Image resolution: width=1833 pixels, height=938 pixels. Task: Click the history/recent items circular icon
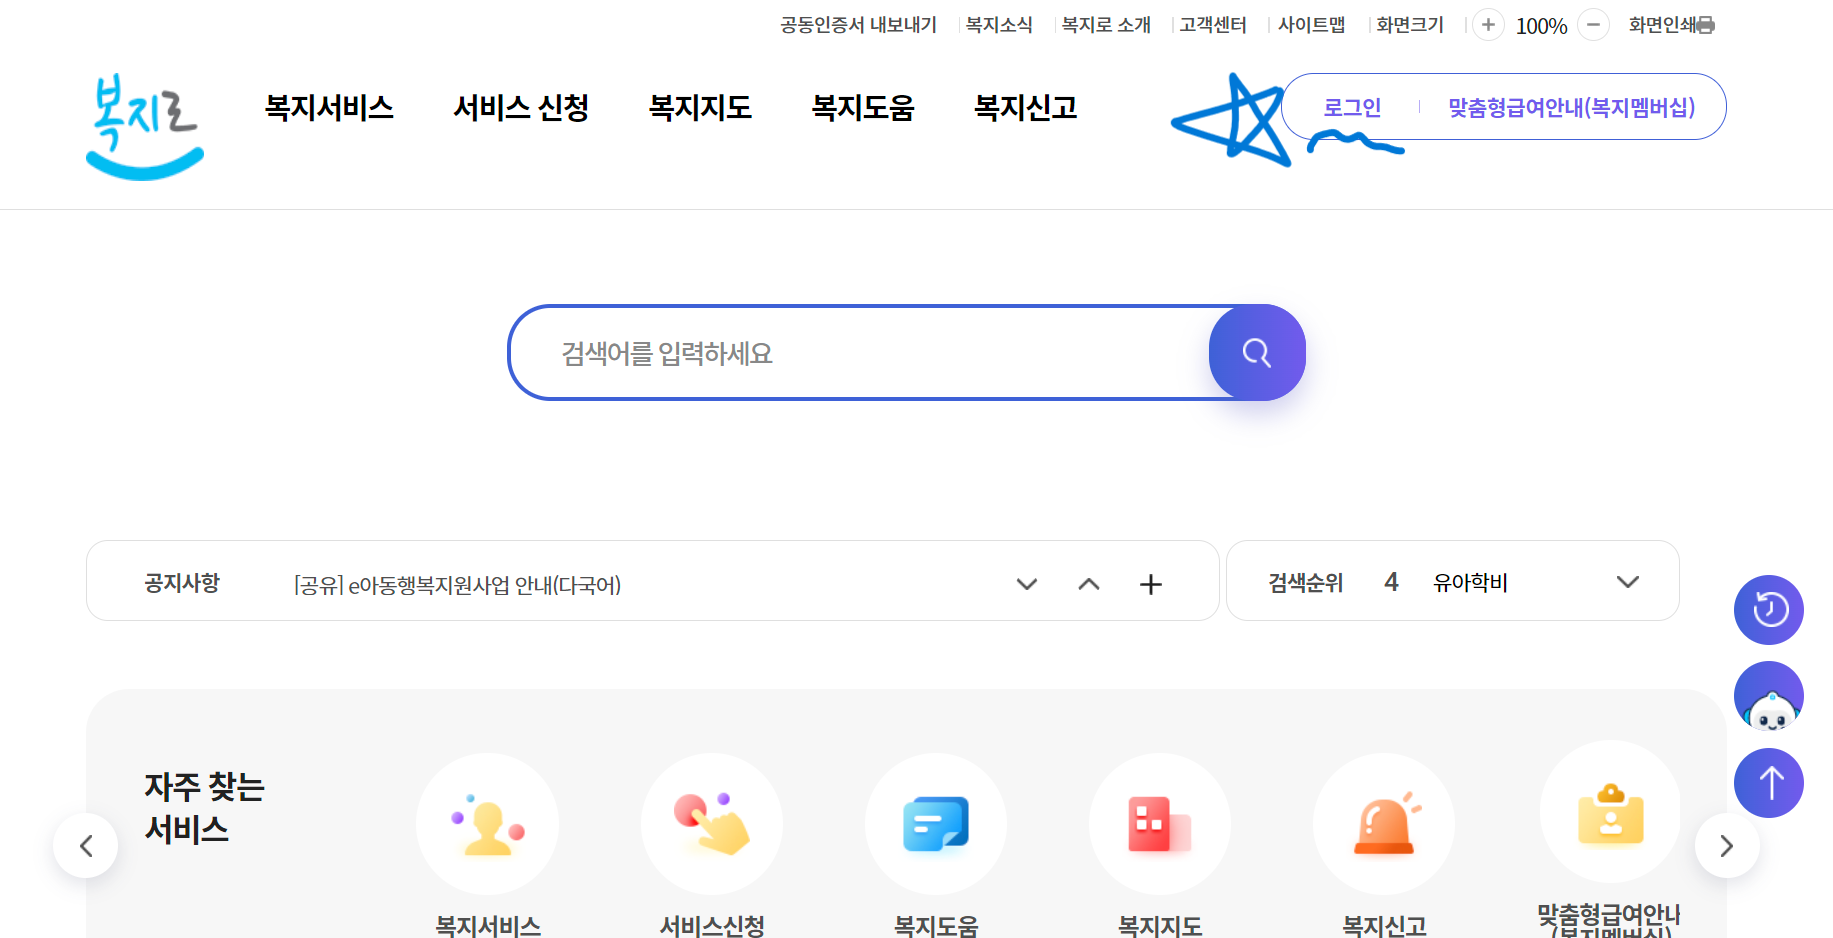pyautogui.click(x=1768, y=610)
